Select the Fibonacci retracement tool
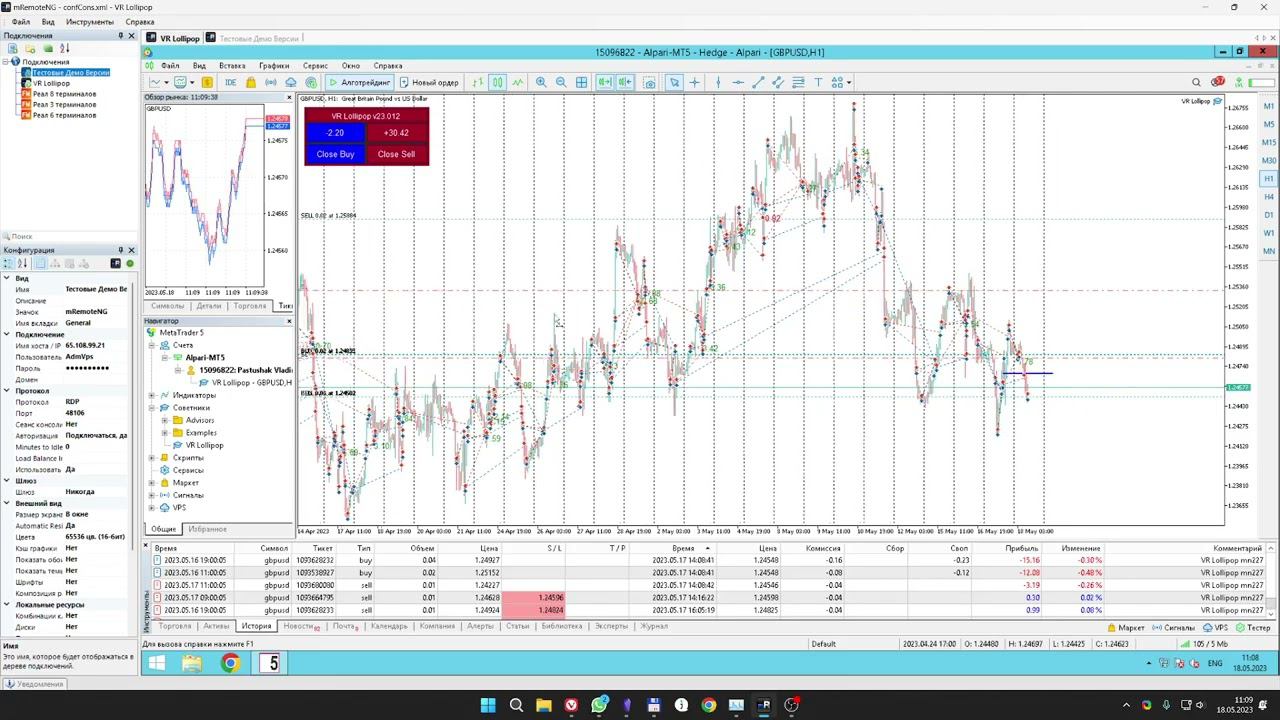This screenshot has height=720, width=1280. pos(798,82)
